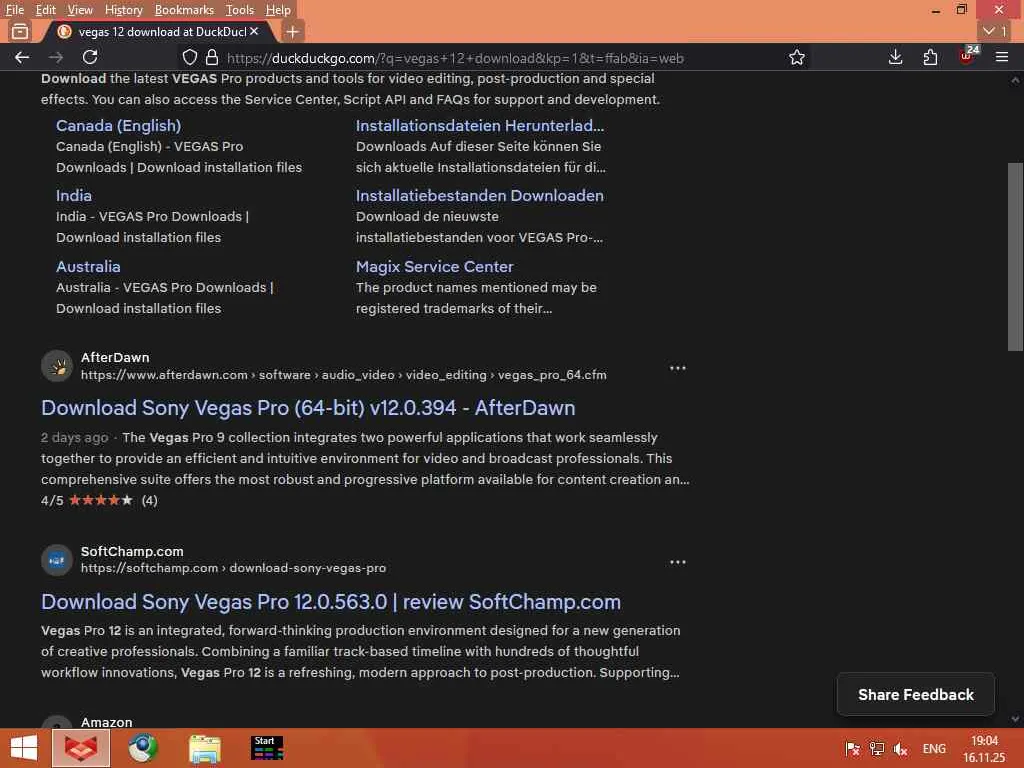Switch the ENG input language indicator
The image size is (1024, 768).
point(934,749)
